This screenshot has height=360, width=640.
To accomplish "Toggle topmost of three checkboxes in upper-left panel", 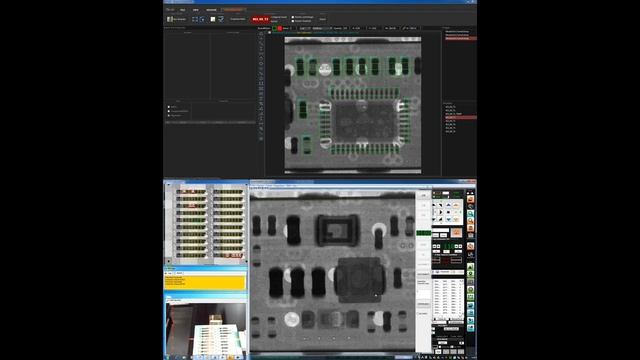I will pyautogui.click(x=169, y=107).
